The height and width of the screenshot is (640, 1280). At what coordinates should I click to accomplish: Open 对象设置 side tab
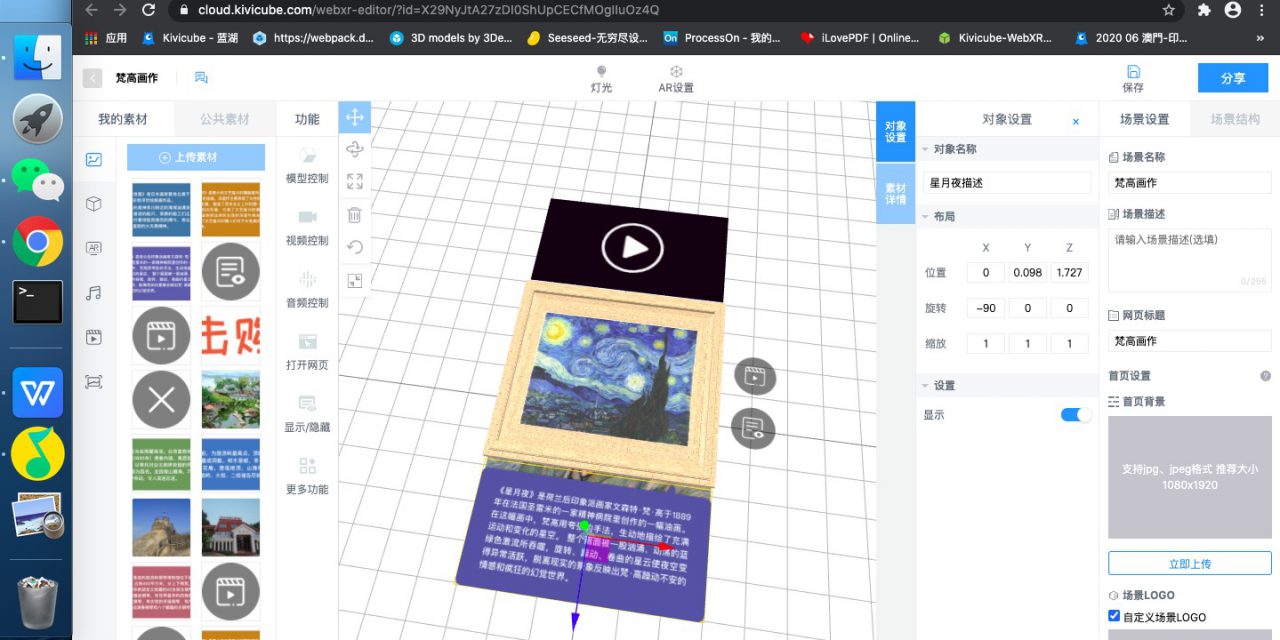[x=895, y=132]
